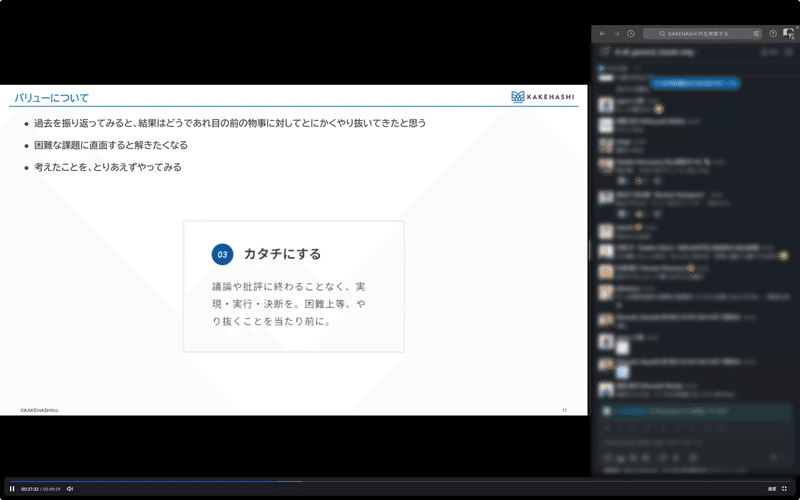Focus the 'KAKEHASHI 内を検索する' search box
Screen dimensions: 800x500
[703, 34]
